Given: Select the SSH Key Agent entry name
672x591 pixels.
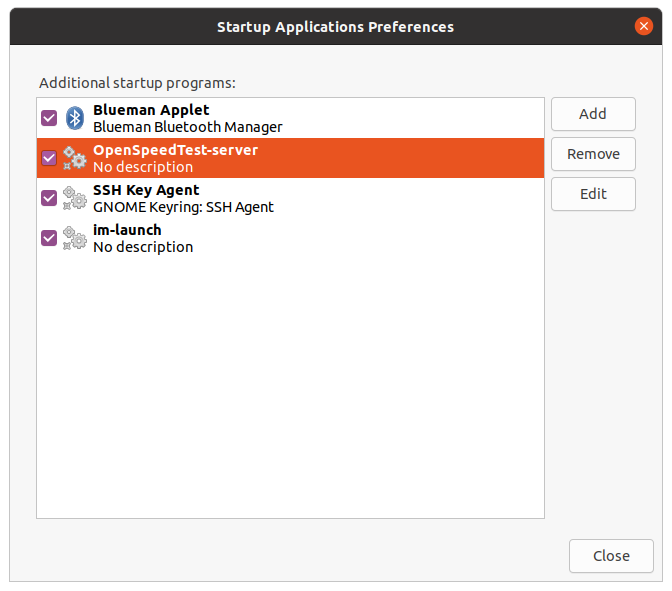Looking at the screenshot, I should (x=146, y=190).
